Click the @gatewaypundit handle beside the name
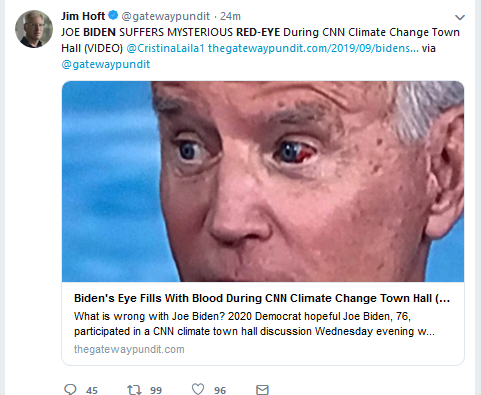The width and height of the screenshot is (481, 395). 166,16
